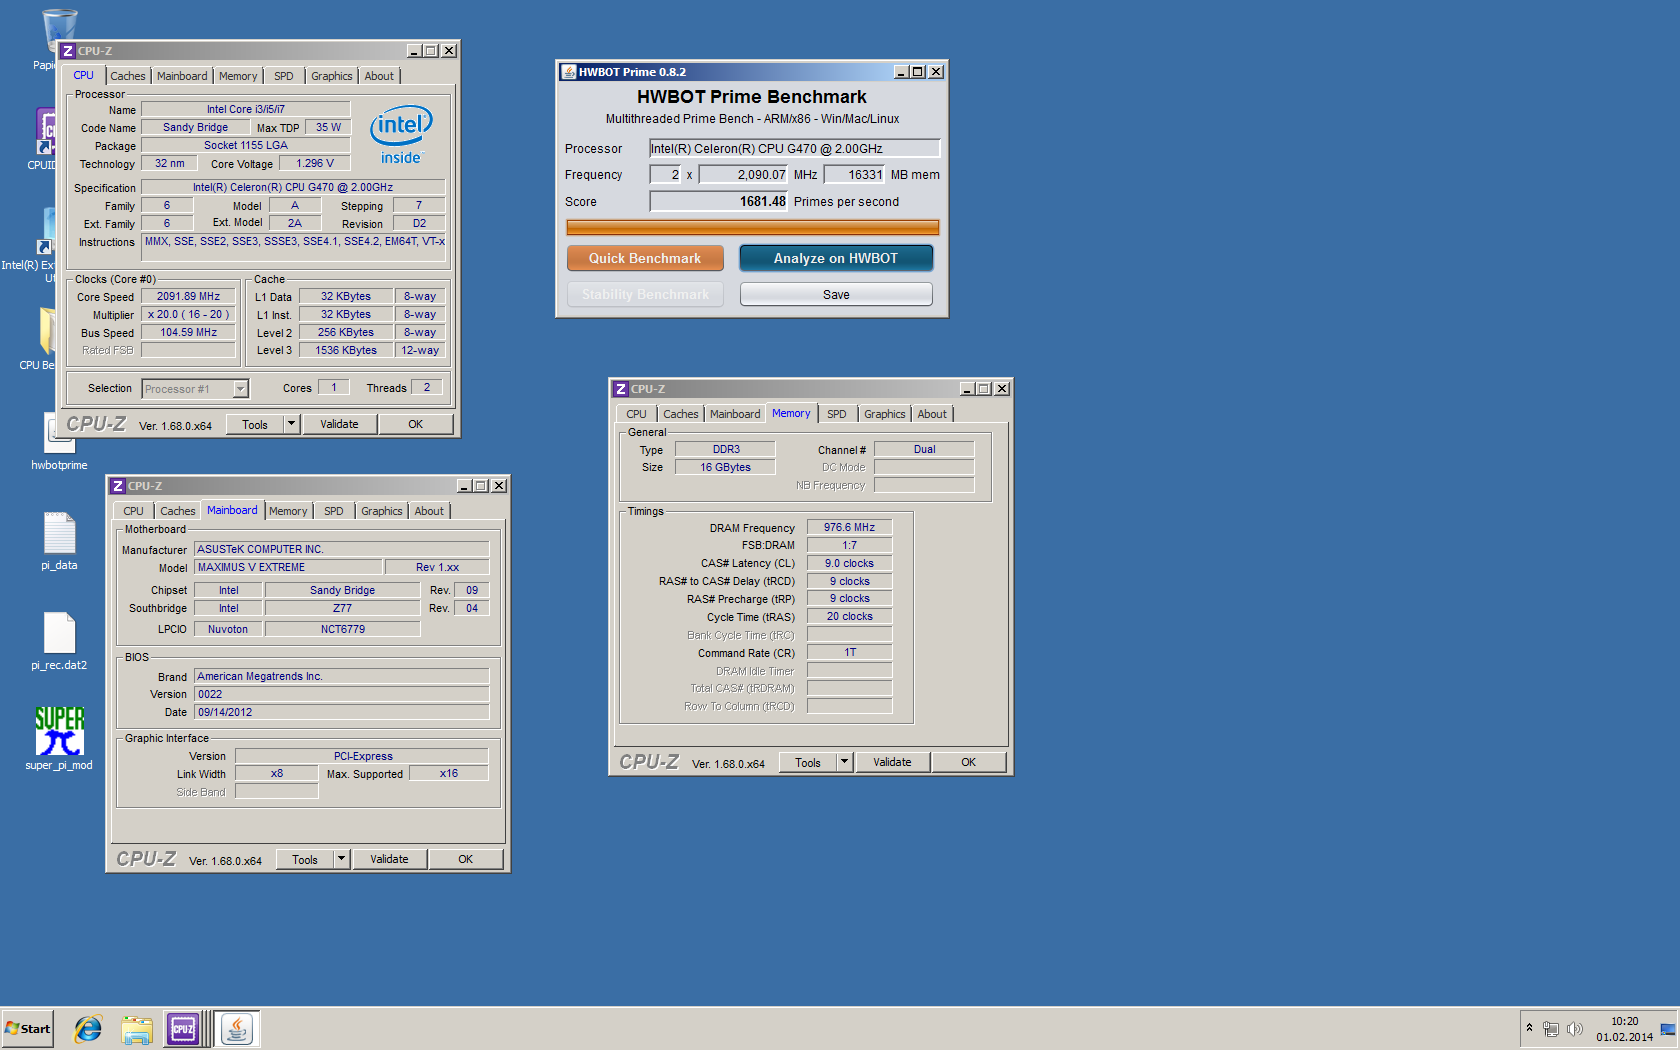Click the Java HWBOT Prime taskbar icon
This screenshot has width=1680, height=1050.
point(237,1028)
